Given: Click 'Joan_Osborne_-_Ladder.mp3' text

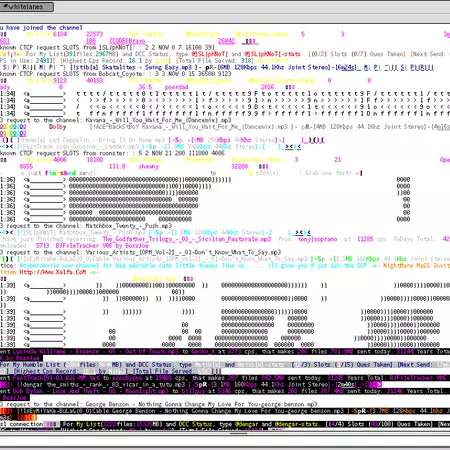Looking at the screenshot, I should 98,147.
